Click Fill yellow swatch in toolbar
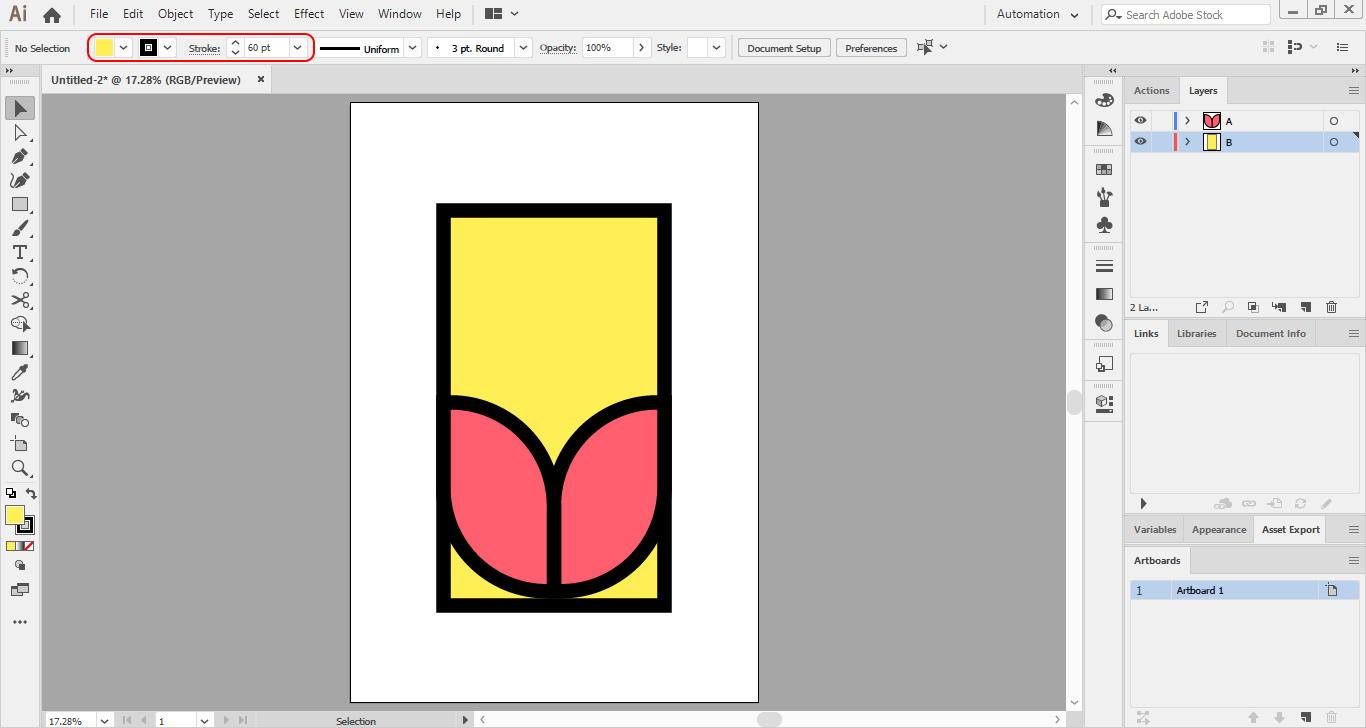1366x728 pixels. pyautogui.click(x=14, y=515)
